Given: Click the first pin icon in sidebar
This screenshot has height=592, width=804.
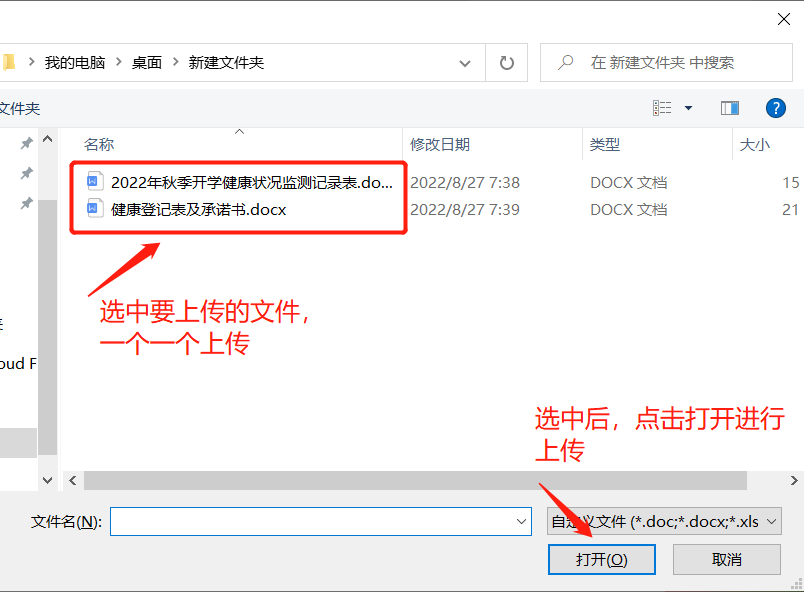Looking at the screenshot, I should [x=27, y=143].
